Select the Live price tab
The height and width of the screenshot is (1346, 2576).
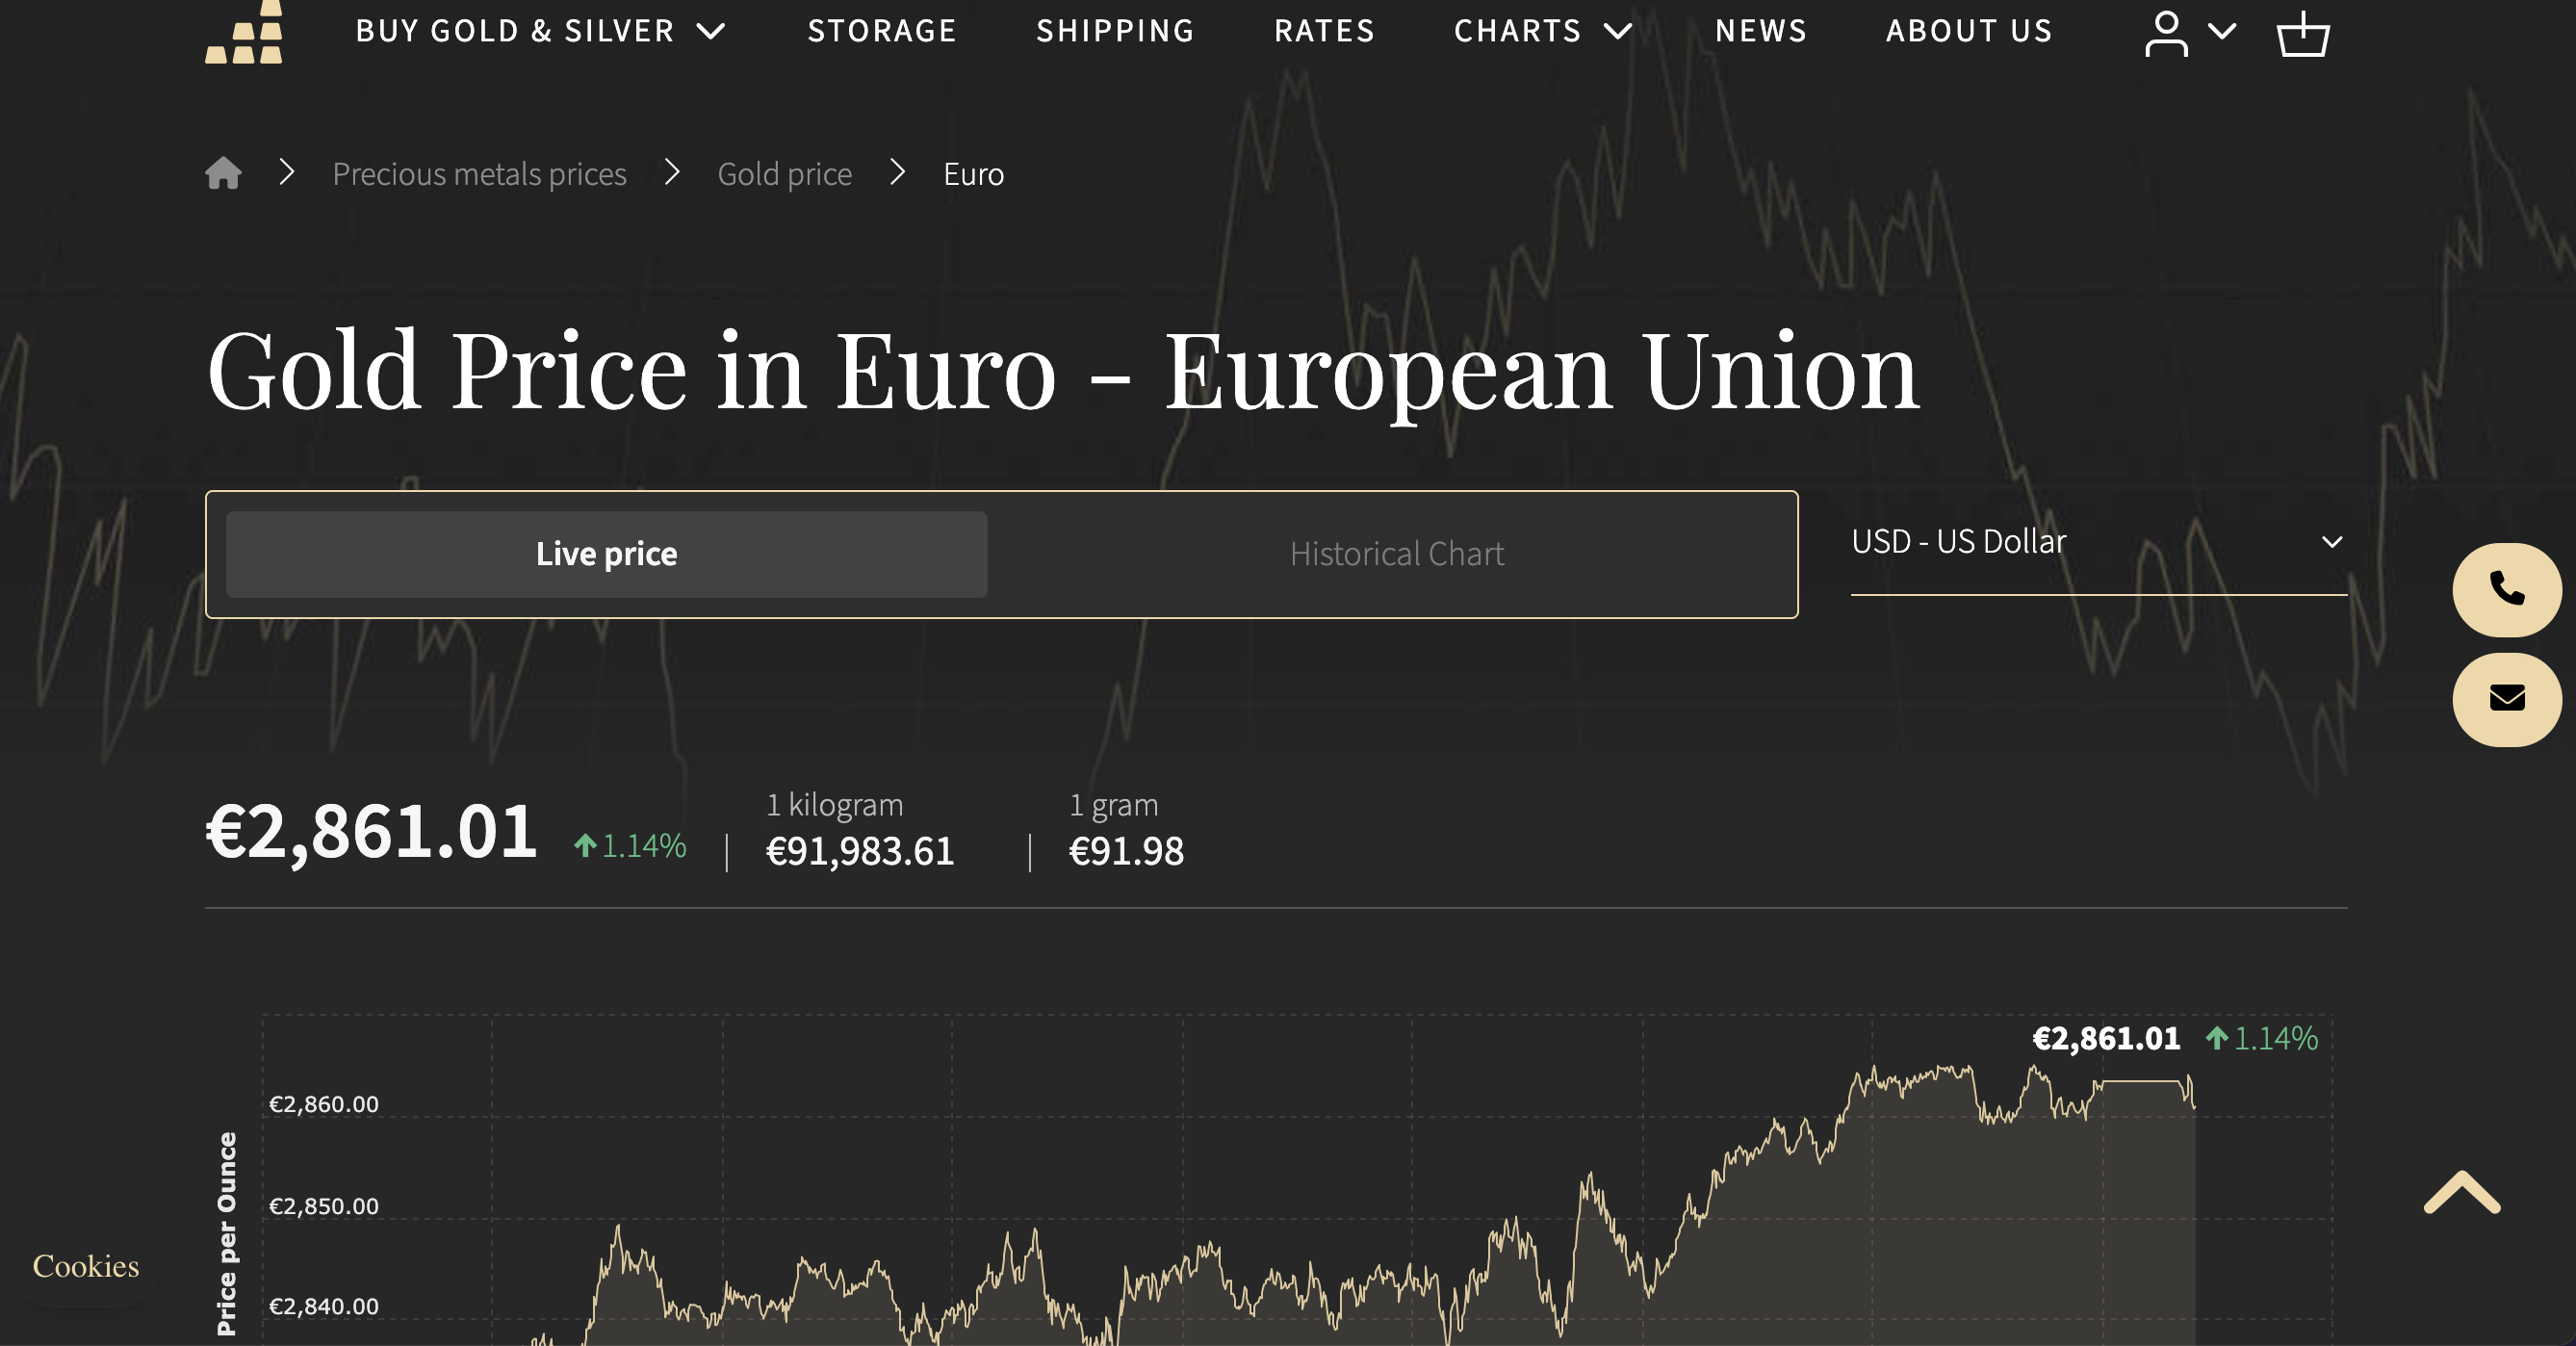pyautogui.click(x=606, y=554)
